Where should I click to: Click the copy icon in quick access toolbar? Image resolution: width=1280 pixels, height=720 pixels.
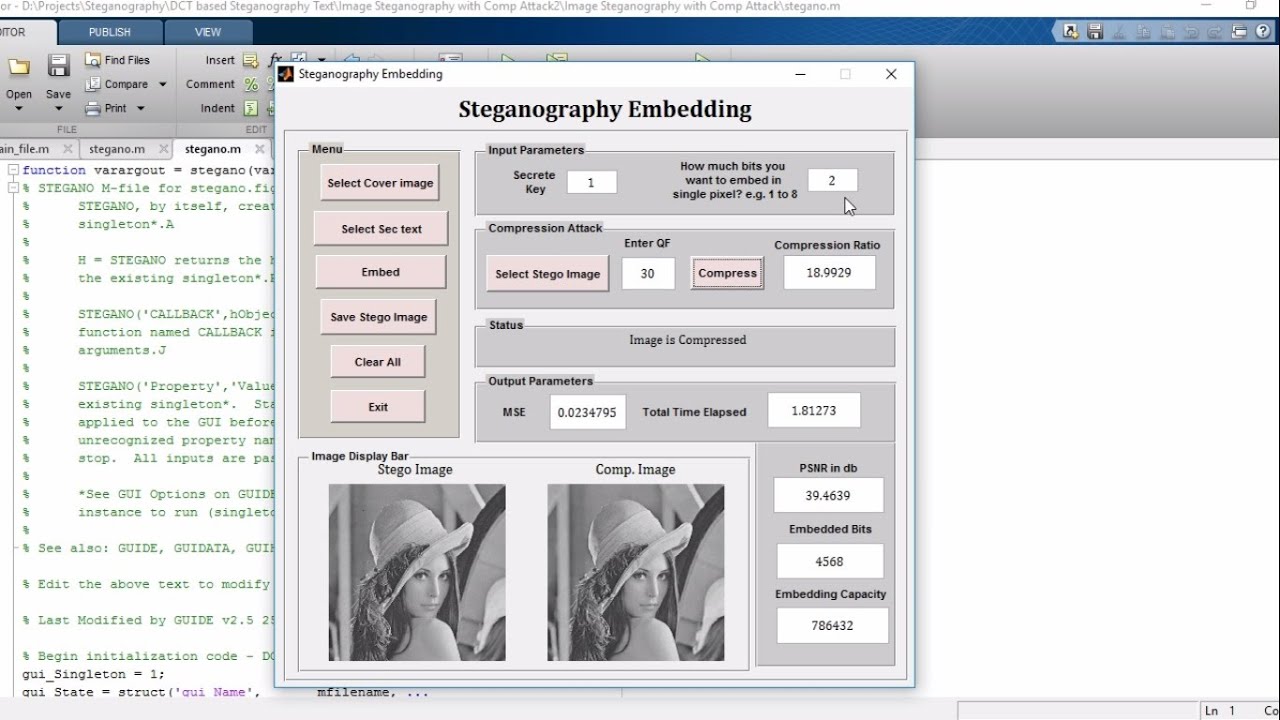[x=1143, y=31]
